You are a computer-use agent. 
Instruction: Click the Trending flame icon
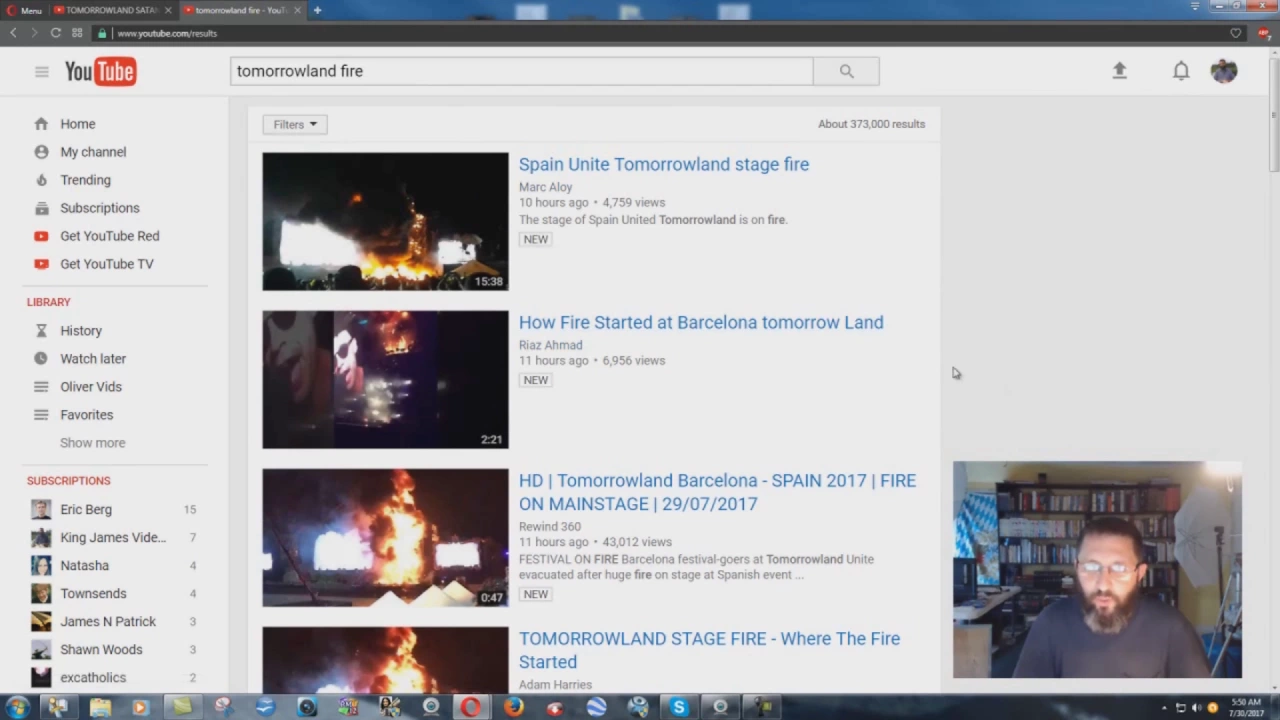(x=41, y=180)
